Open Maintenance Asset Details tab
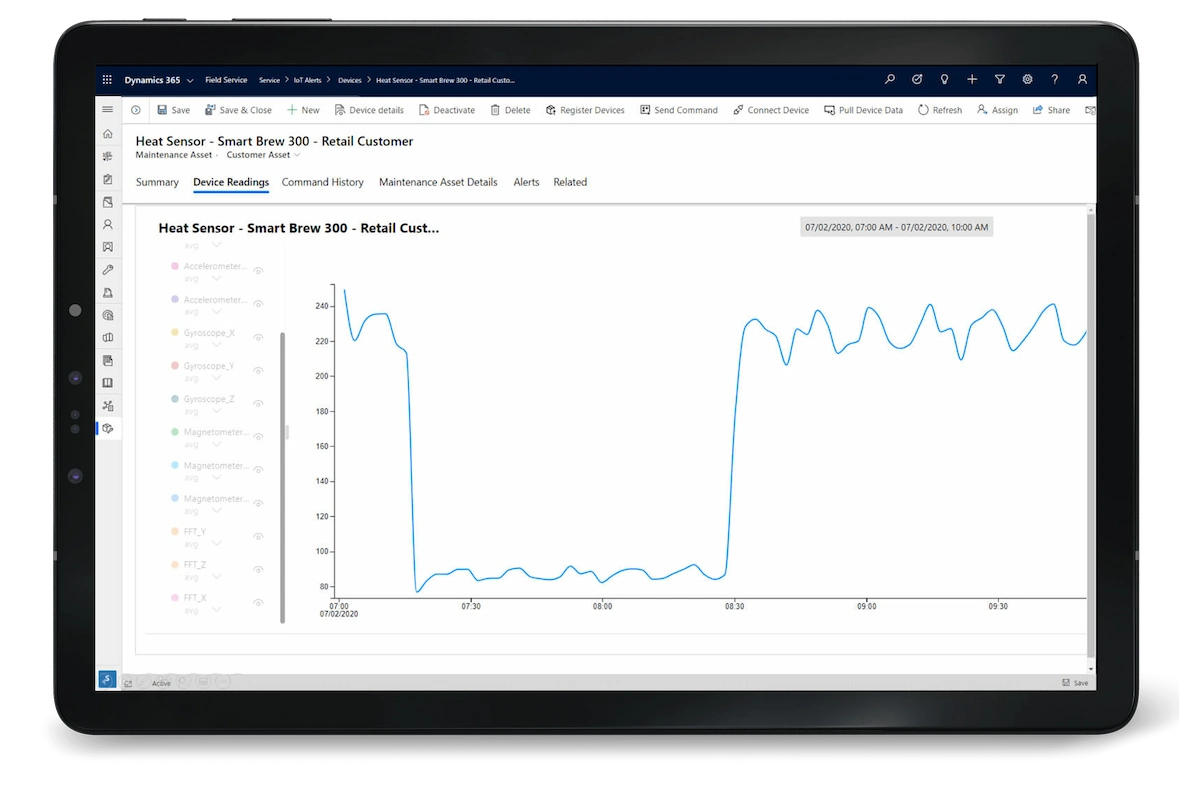The height and width of the screenshot is (785, 1200). (x=438, y=182)
